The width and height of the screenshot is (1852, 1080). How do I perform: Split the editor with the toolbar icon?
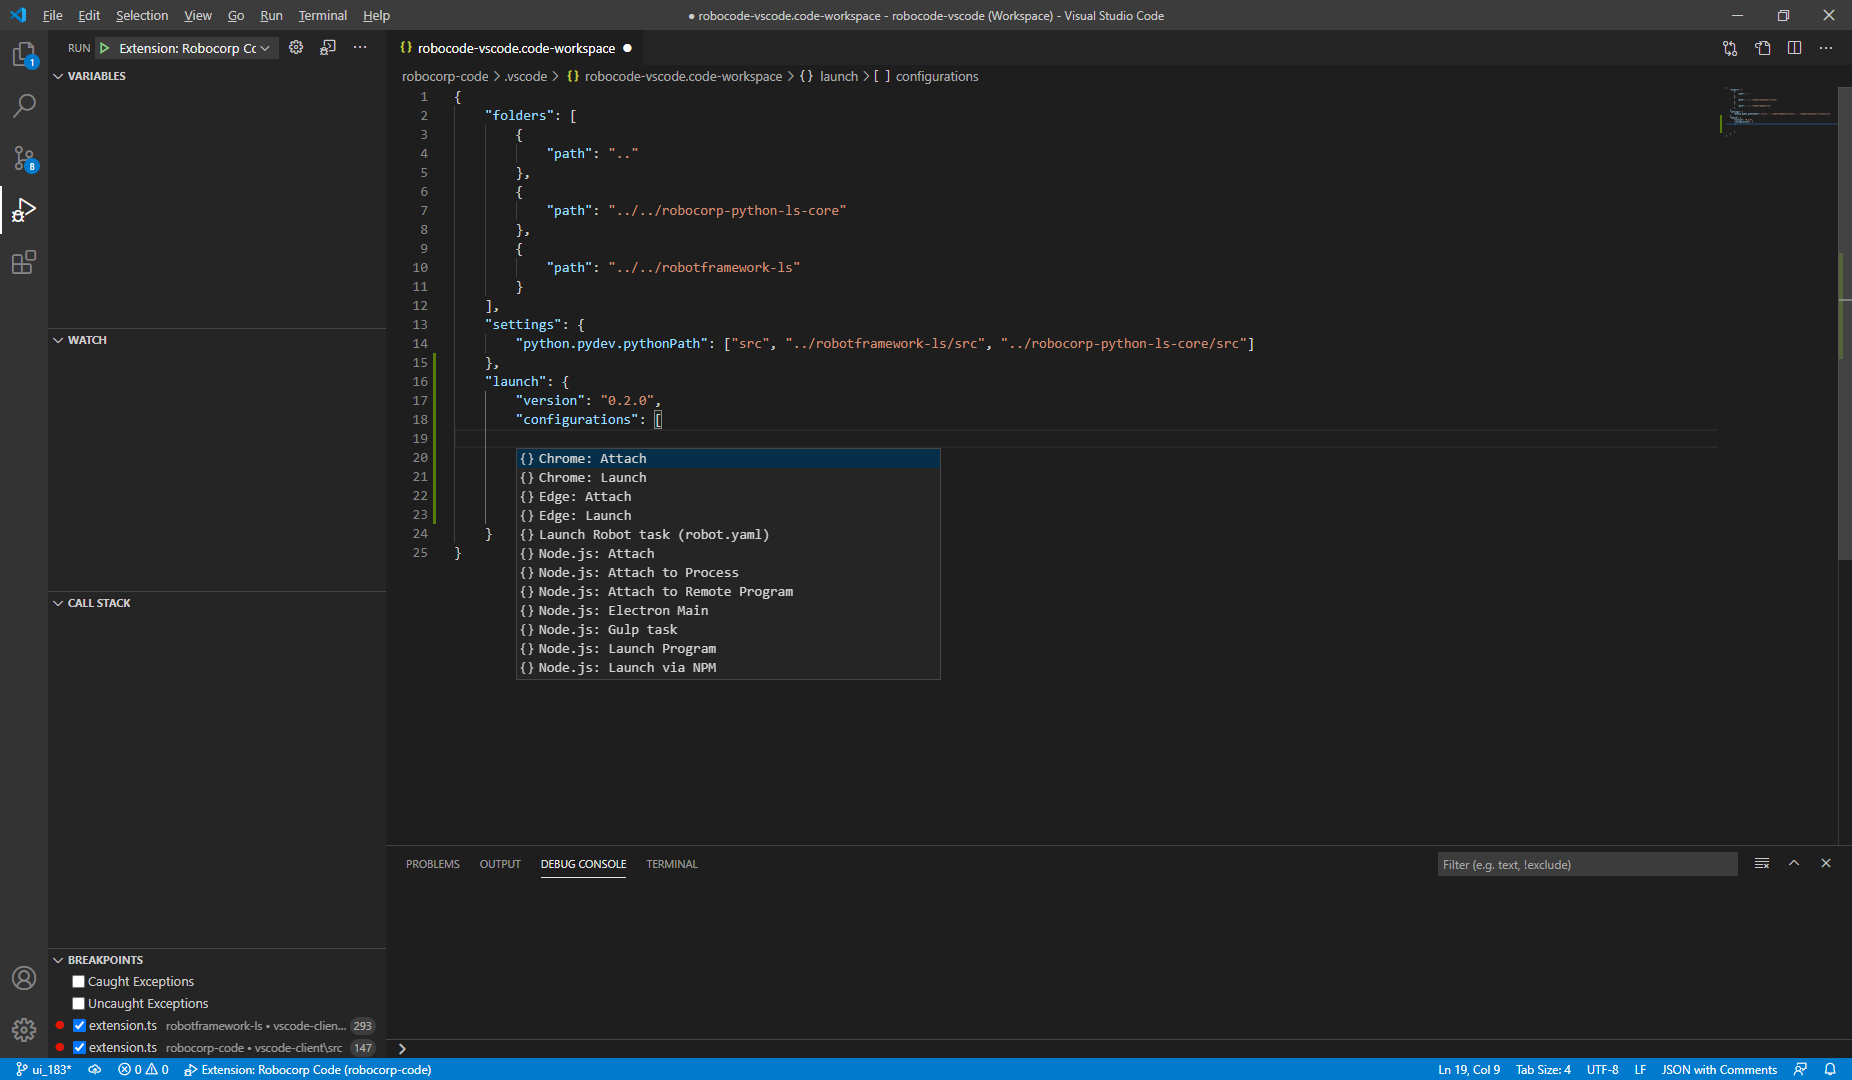tap(1795, 47)
